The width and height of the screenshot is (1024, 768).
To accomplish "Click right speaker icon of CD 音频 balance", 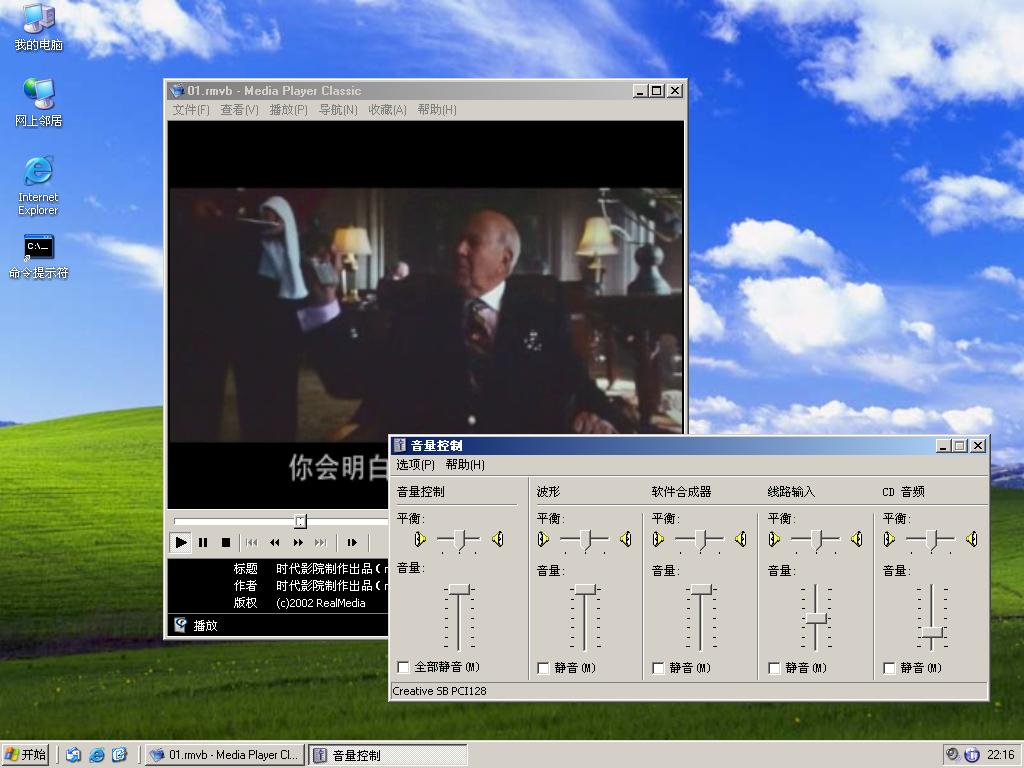I will pos(972,539).
